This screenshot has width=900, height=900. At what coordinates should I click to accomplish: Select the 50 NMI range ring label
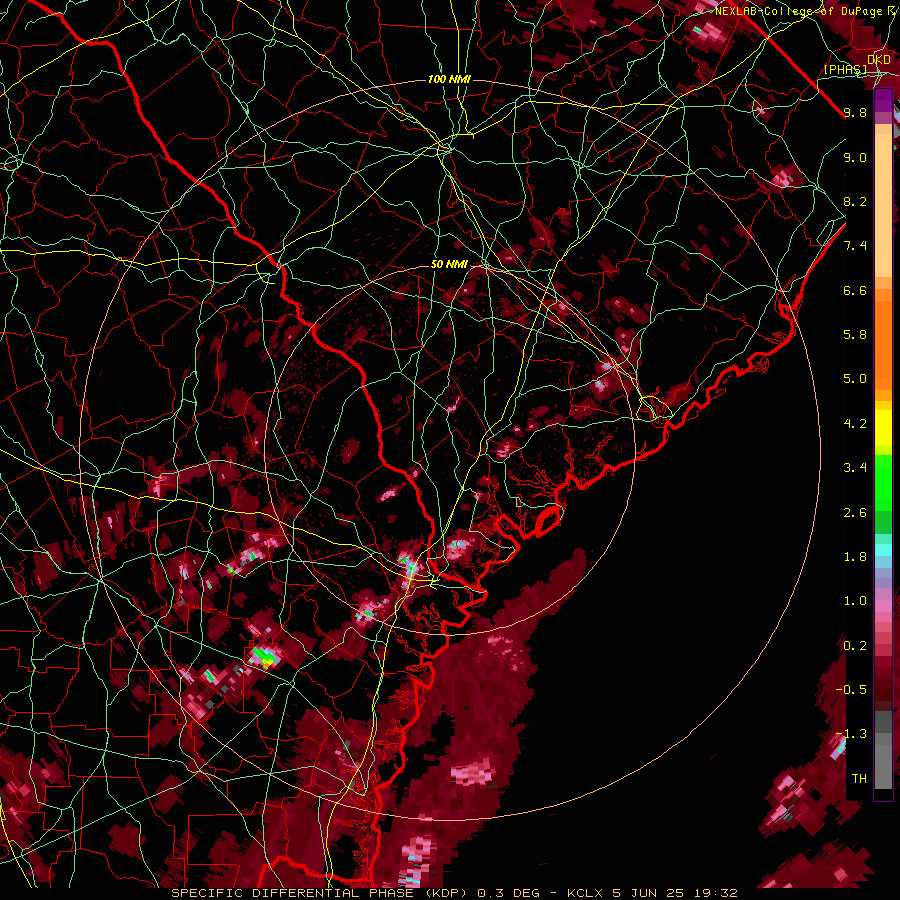pyautogui.click(x=449, y=265)
